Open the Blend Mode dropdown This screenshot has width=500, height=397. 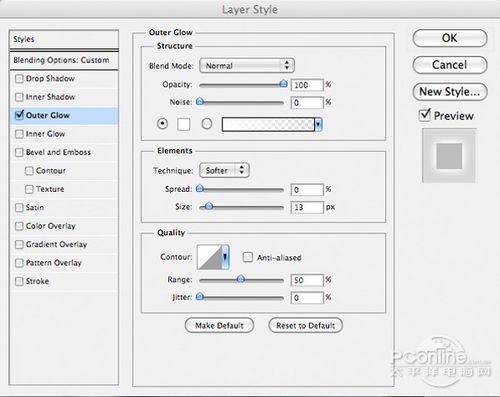(247, 66)
